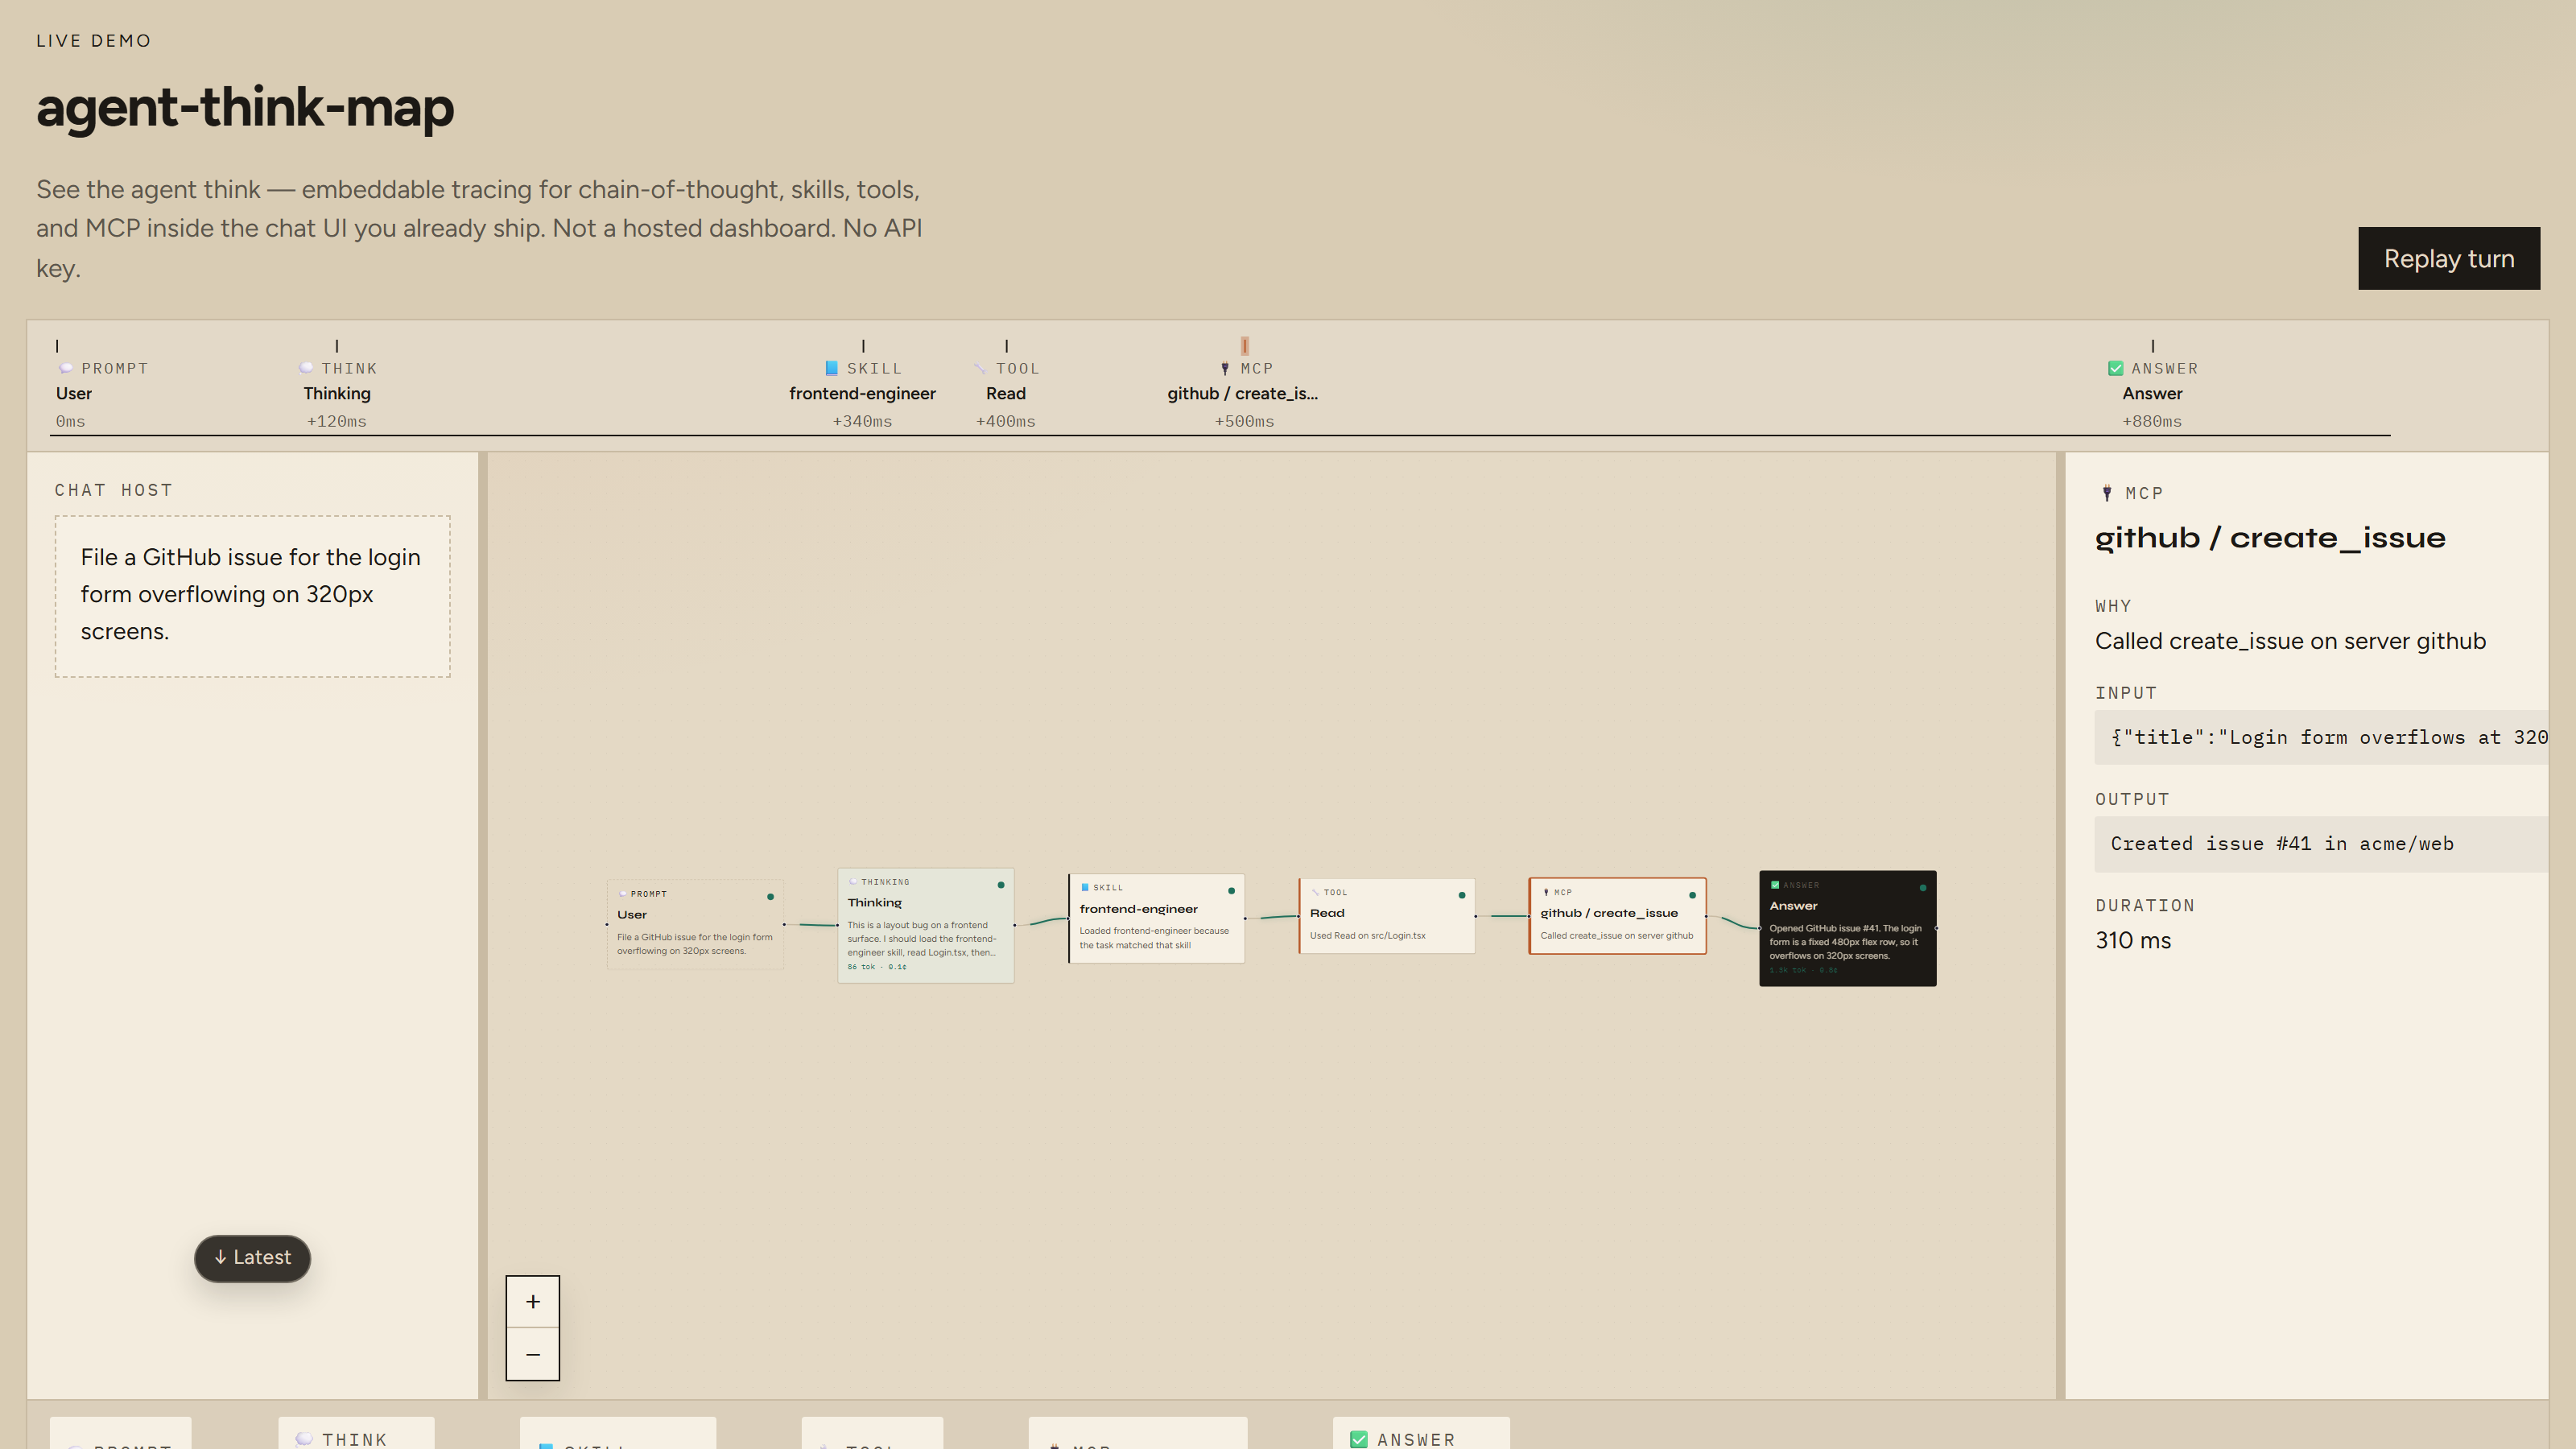This screenshot has height=1449, width=2576.
Task: Click the 'LIVE DEMO' label
Action: coord(94,41)
